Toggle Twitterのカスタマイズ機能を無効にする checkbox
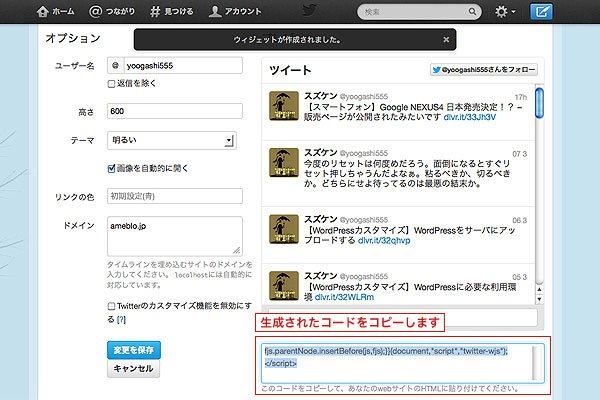600x400 pixels. [111, 306]
